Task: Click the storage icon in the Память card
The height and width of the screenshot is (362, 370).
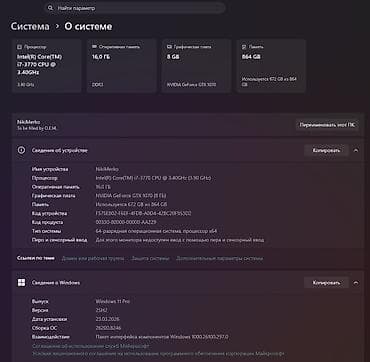Action: pos(244,47)
